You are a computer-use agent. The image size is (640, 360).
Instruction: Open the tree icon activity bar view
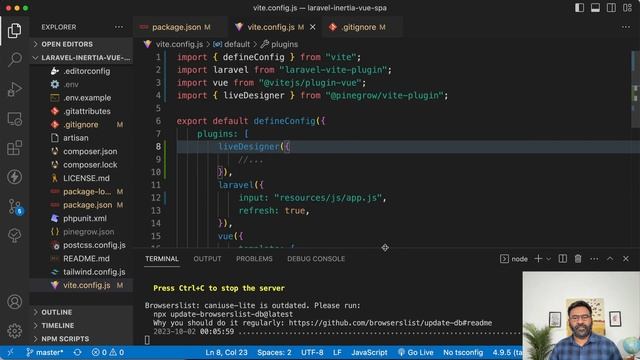click(14, 236)
